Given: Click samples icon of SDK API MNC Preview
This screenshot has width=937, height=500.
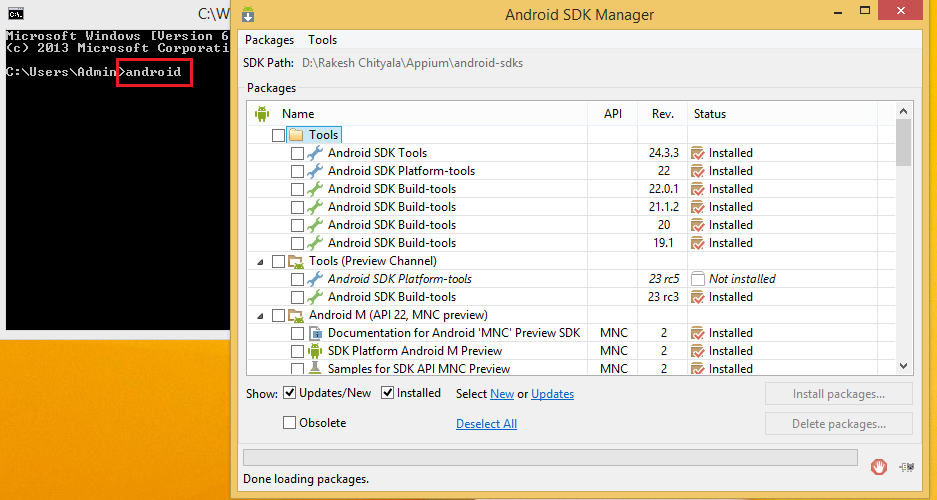Looking at the screenshot, I should 315,368.
